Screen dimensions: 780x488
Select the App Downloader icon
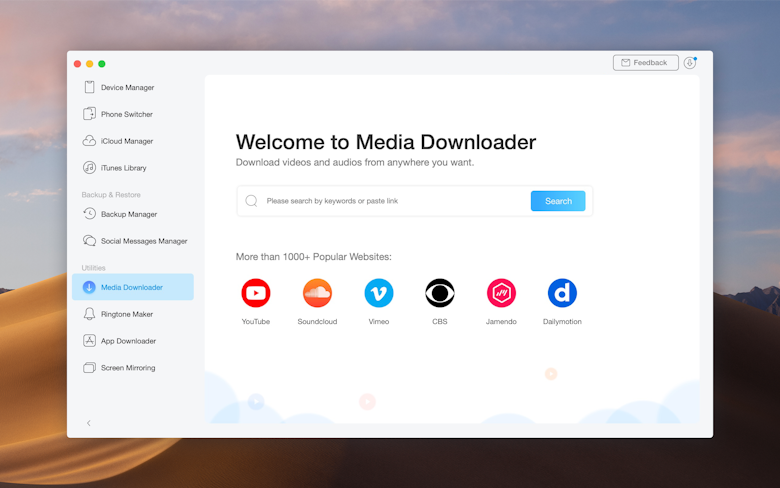coord(89,341)
